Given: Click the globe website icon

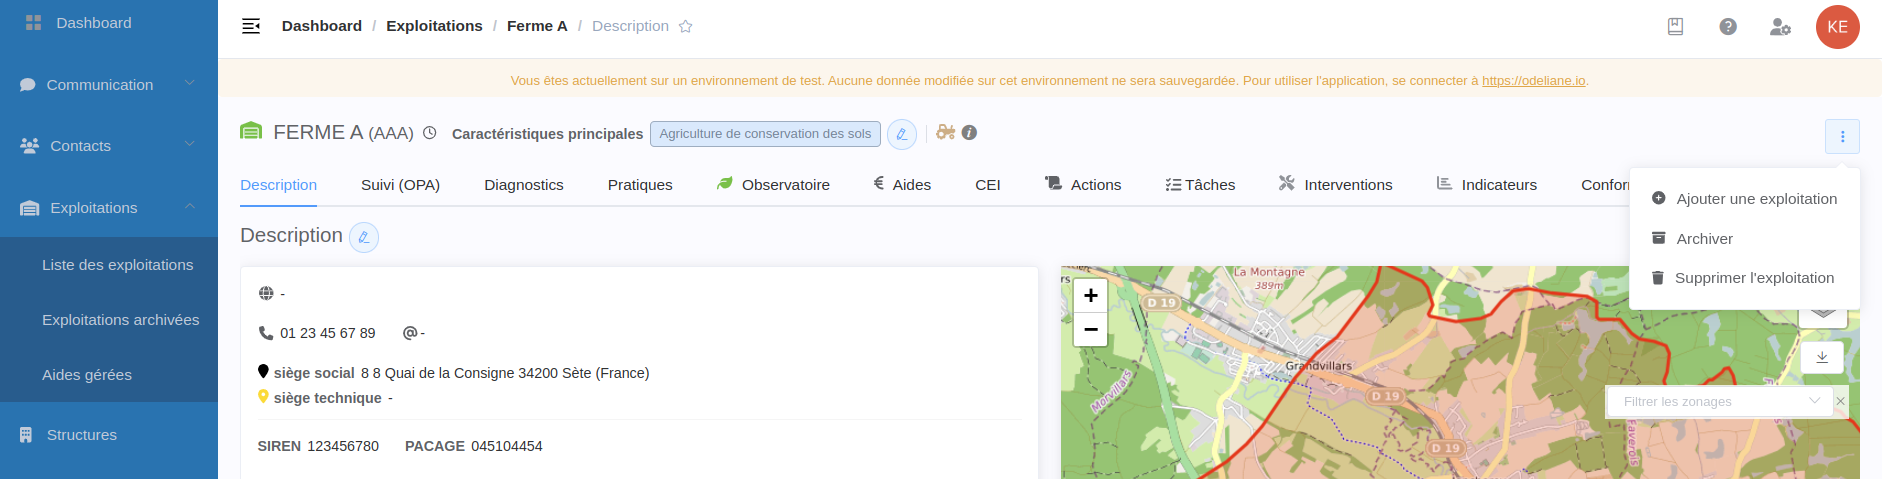Looking at the screenshot, I should click(x=266, y=293).
